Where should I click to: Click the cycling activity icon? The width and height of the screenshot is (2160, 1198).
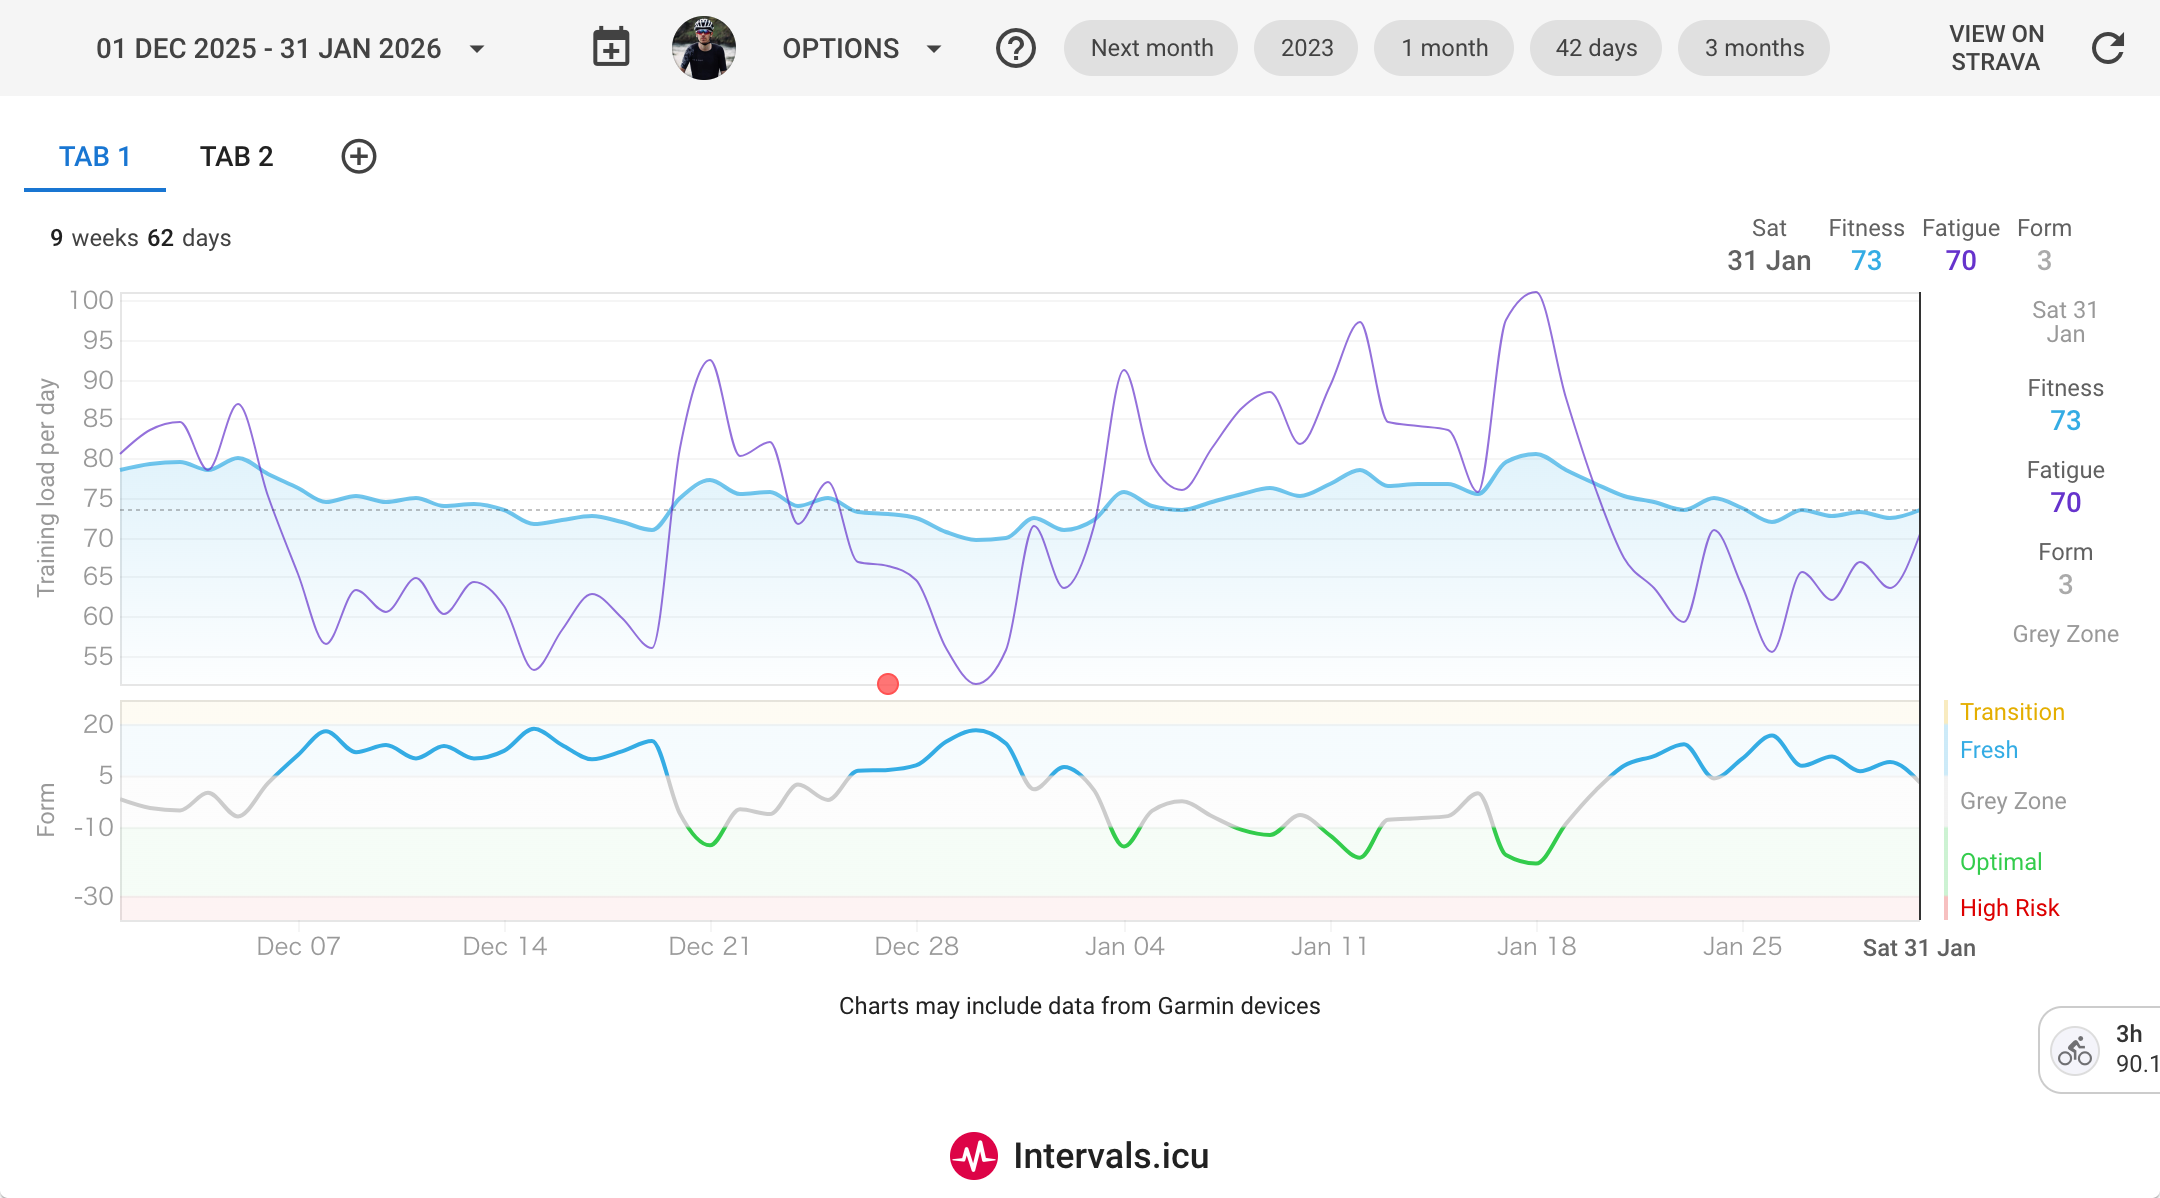pyautogui.click(x=2075, y=1051)
